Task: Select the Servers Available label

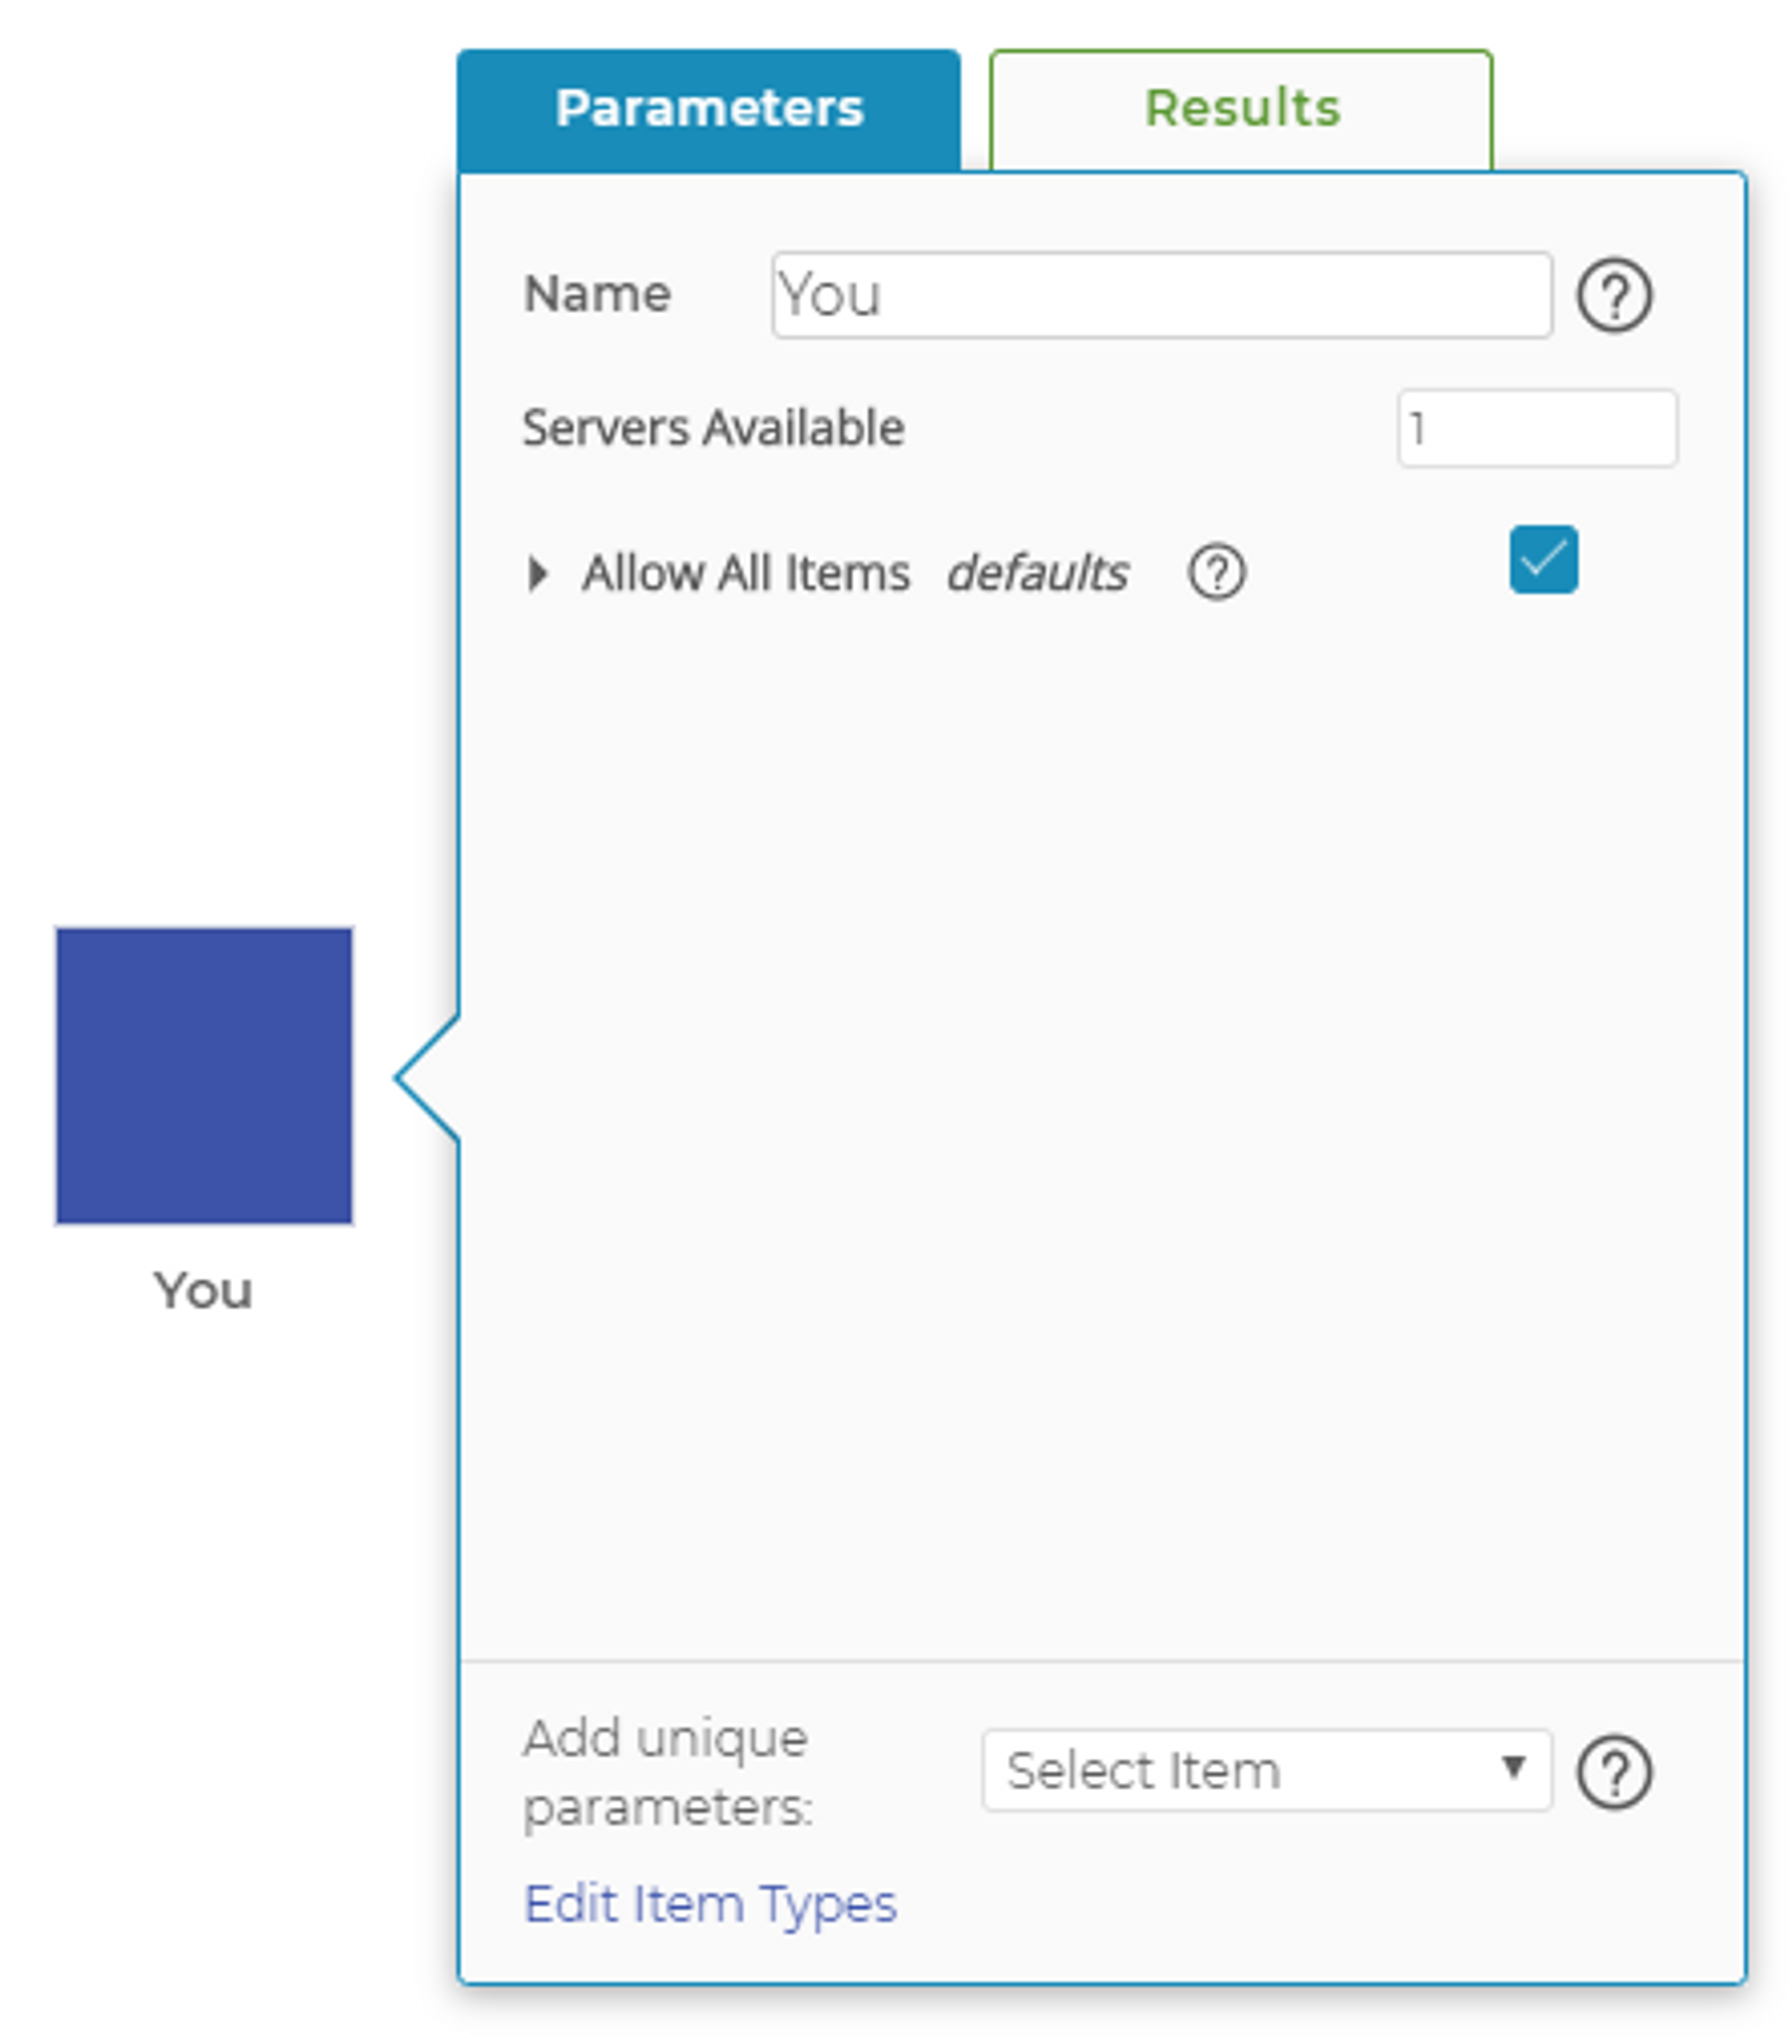Action: click(x=714, y=428)
